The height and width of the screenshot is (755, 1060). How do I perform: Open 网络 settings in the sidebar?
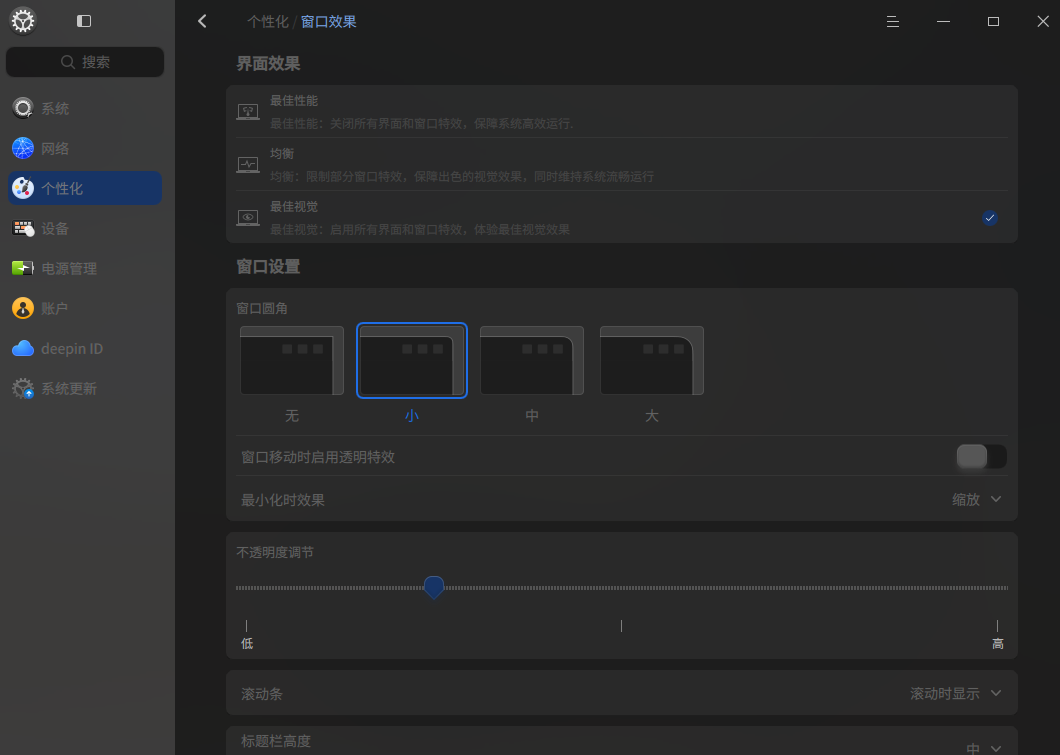coord(85,148)
